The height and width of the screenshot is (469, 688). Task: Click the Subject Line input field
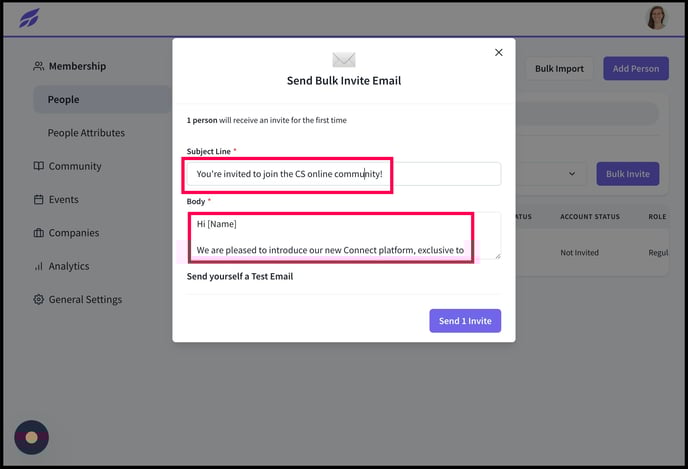pyautogui.click(x=344, y=174)
